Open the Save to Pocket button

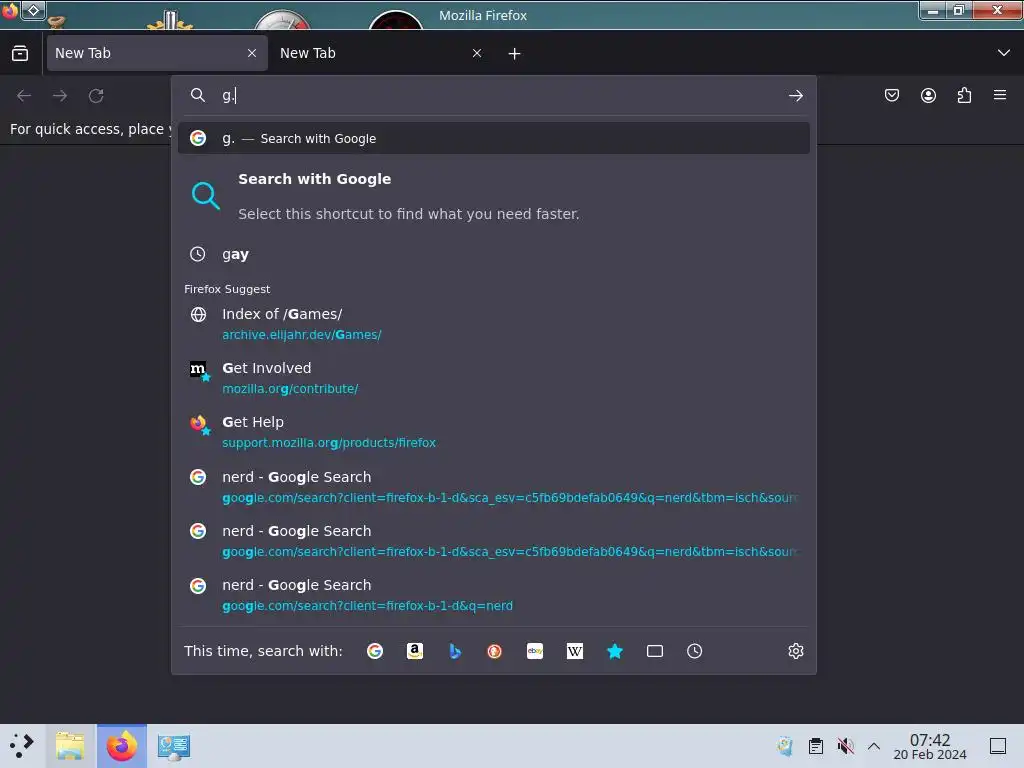pos(891,95)
